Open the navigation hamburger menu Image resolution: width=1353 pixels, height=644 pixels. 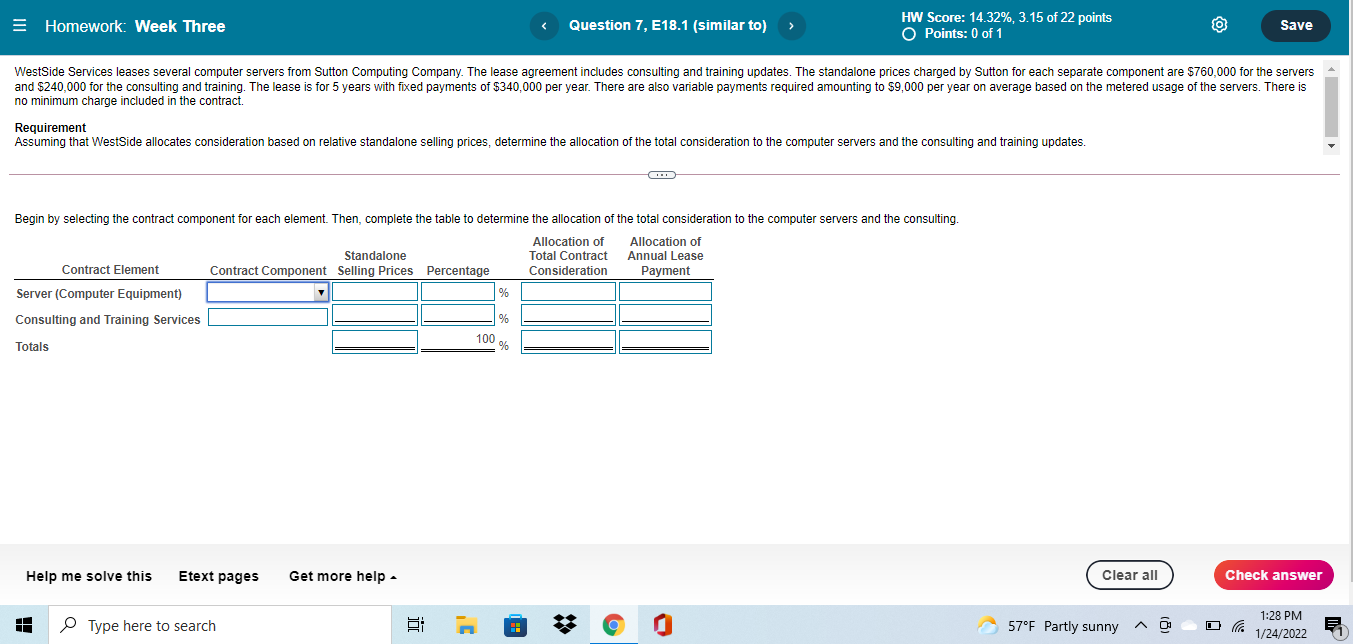[20, 25]
